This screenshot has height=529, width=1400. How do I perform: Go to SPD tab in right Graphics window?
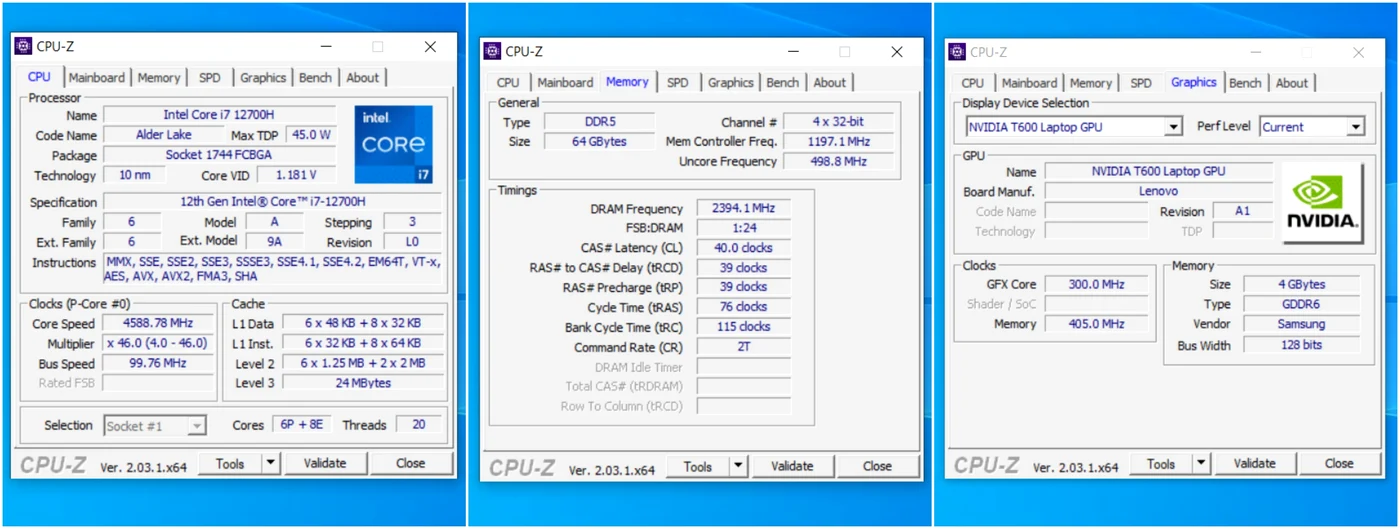point(1141,83)
